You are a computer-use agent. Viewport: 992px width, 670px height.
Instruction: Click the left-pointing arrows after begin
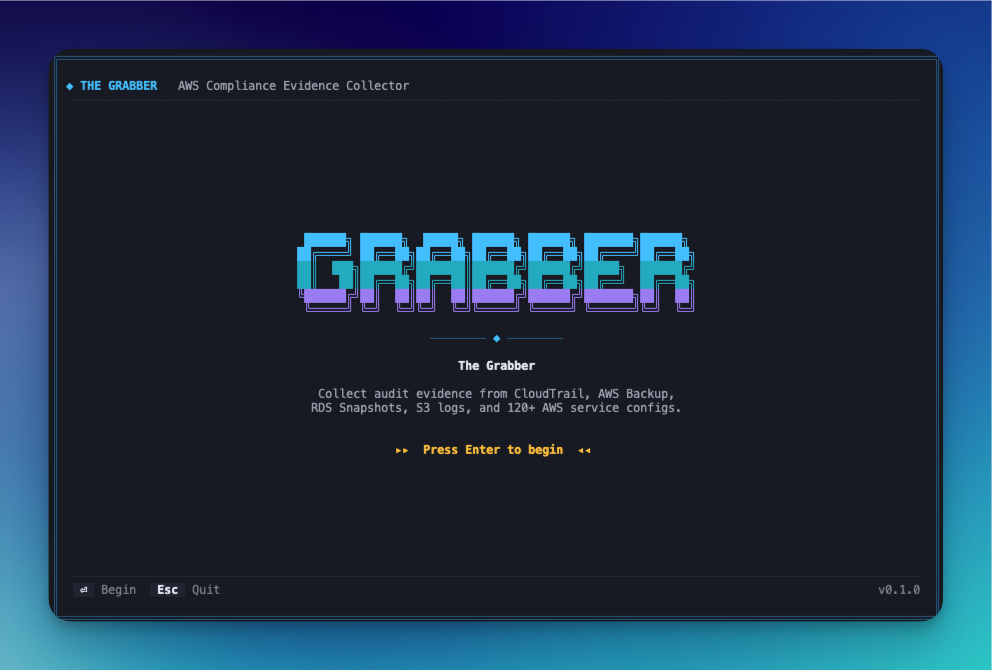(x=583, y=450)
